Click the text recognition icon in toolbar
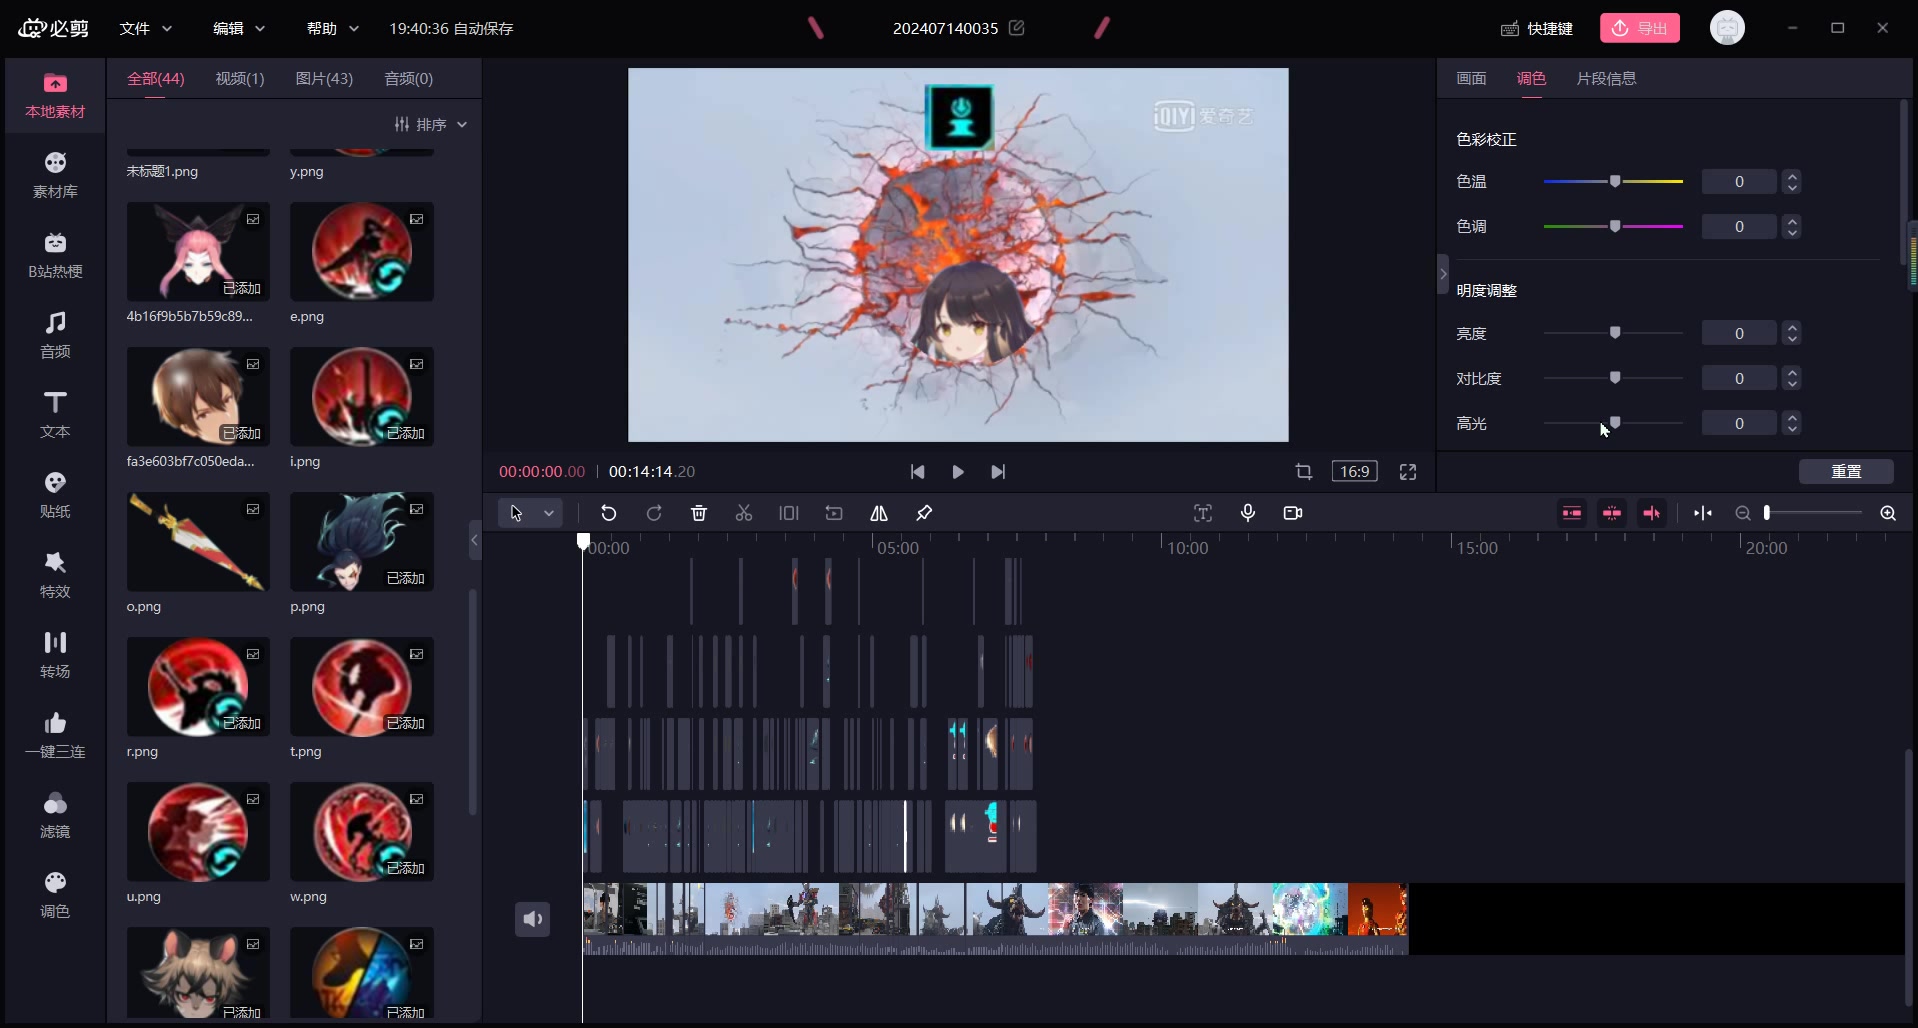The height and width of the screenshot is (1028, 1918). coord(1203,513)
